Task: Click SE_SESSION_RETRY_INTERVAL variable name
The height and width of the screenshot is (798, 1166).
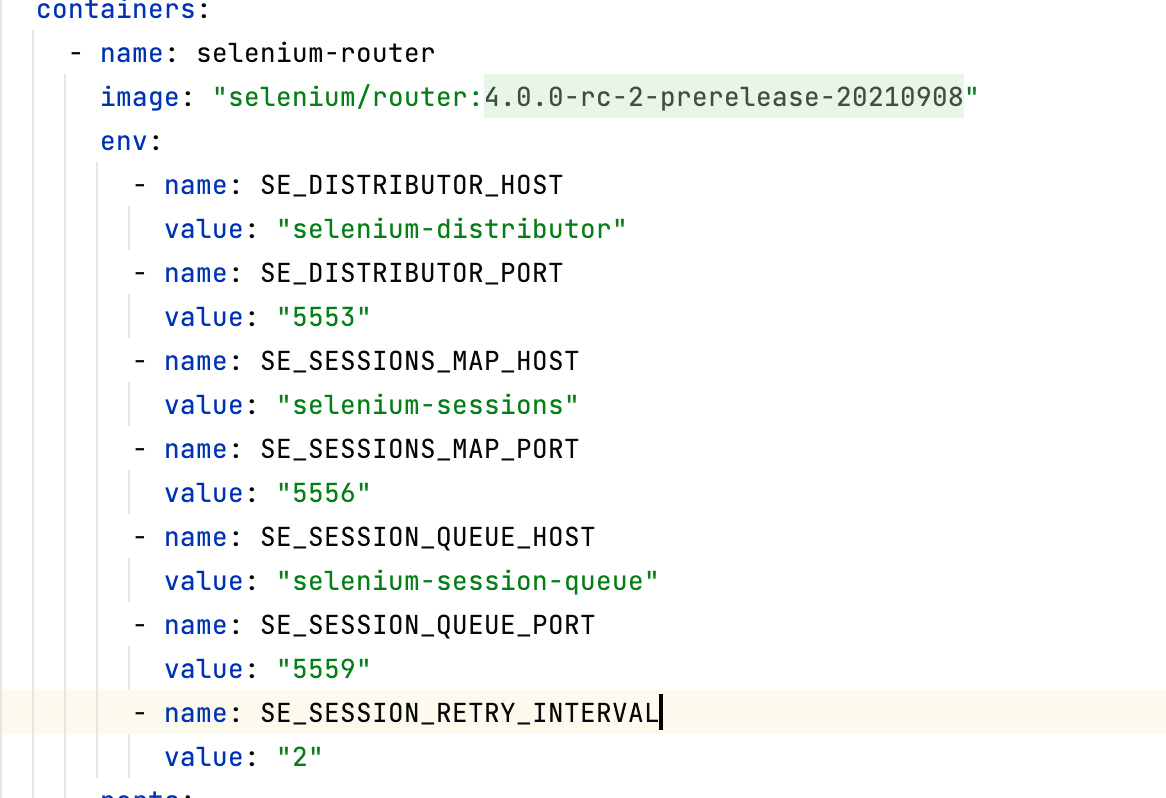Action: pos(460,713)
